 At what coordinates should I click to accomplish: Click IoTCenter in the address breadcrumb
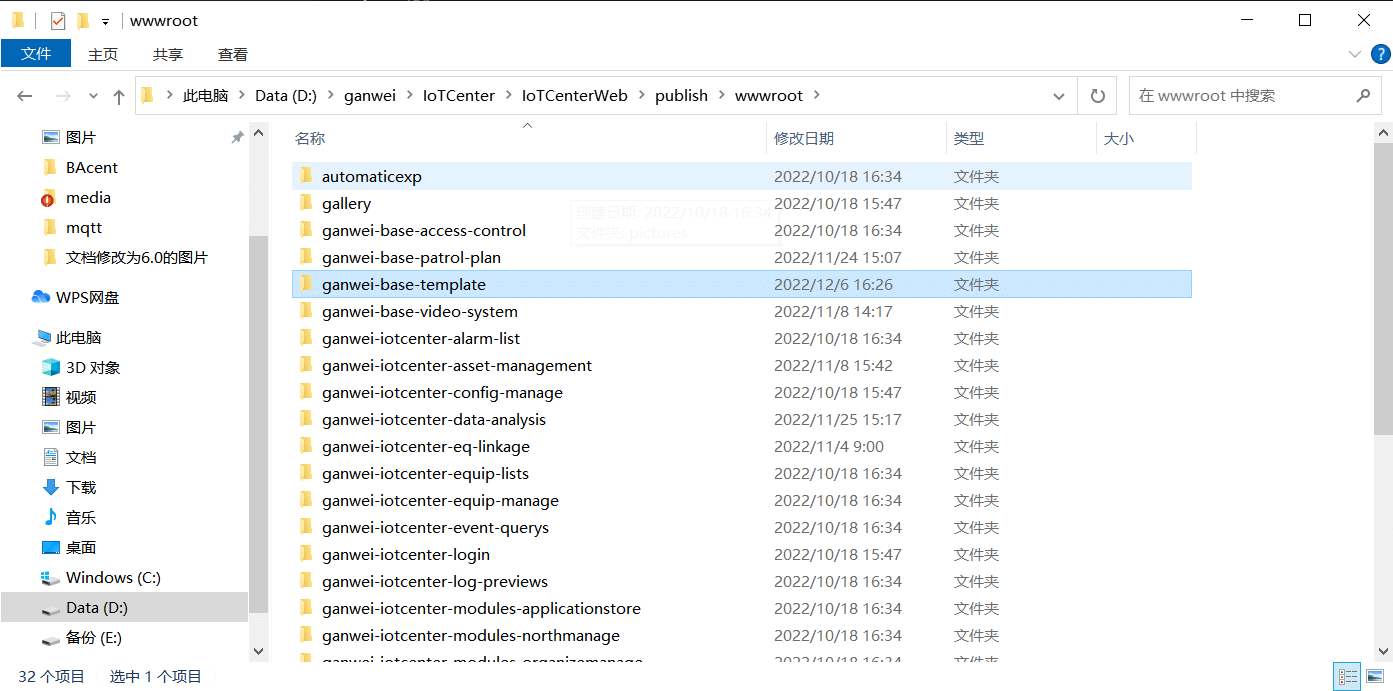click(x=459, y=96)
